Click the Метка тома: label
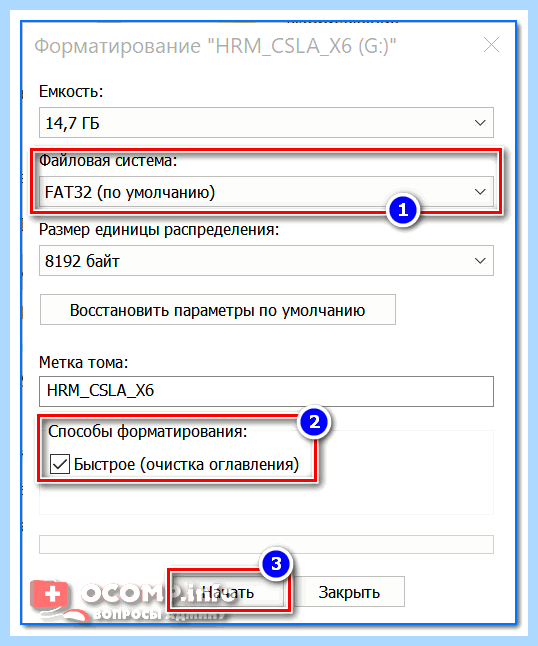The image size is (538, 646). (84, 363)
